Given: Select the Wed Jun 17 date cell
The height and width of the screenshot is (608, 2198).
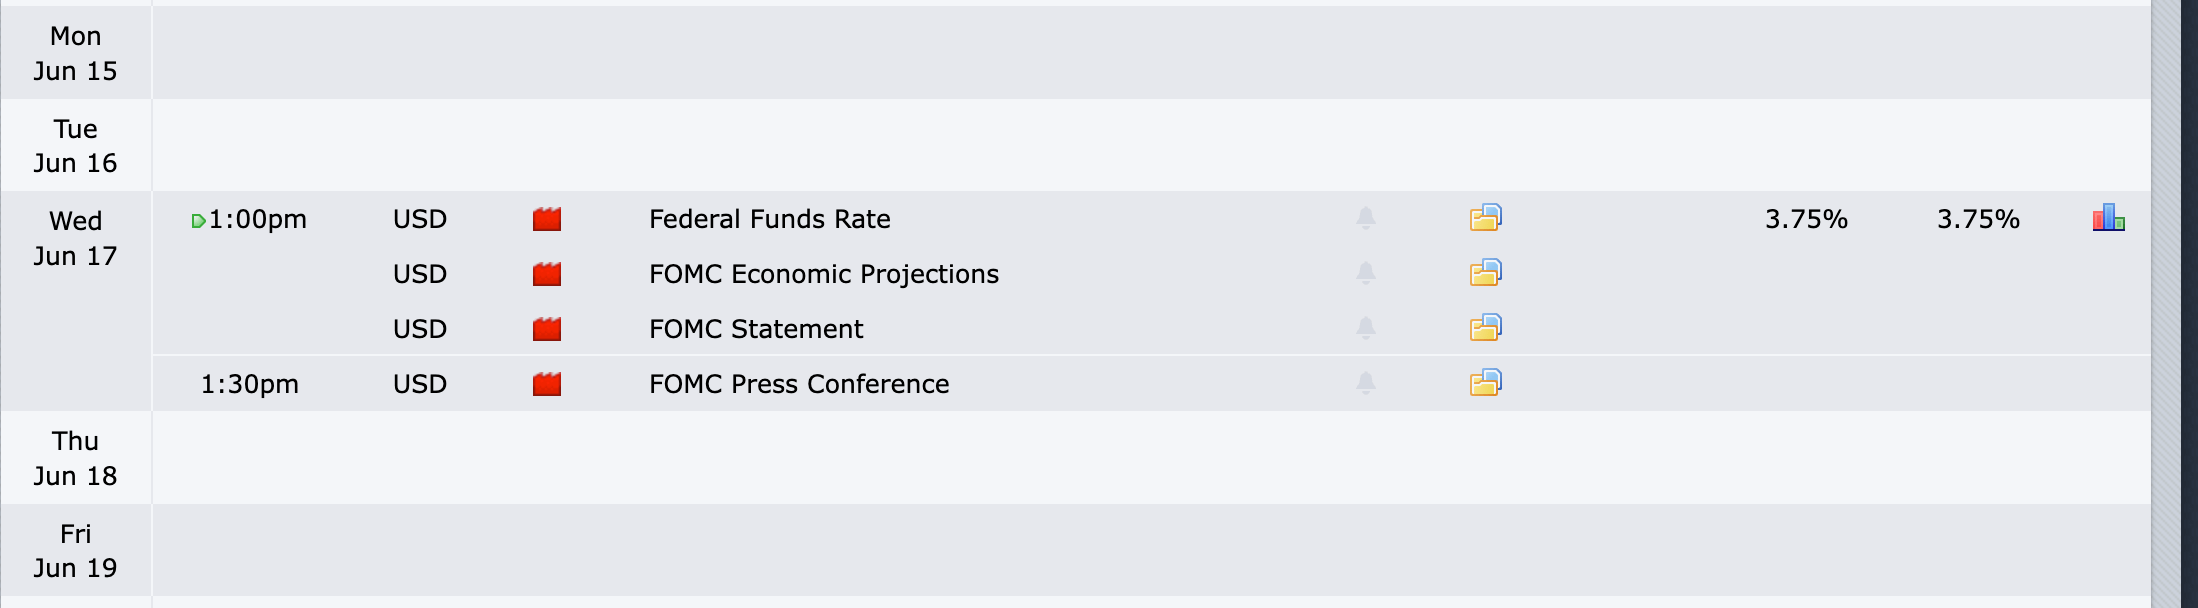Looking at the screenshot, I should tap(76, 301).
